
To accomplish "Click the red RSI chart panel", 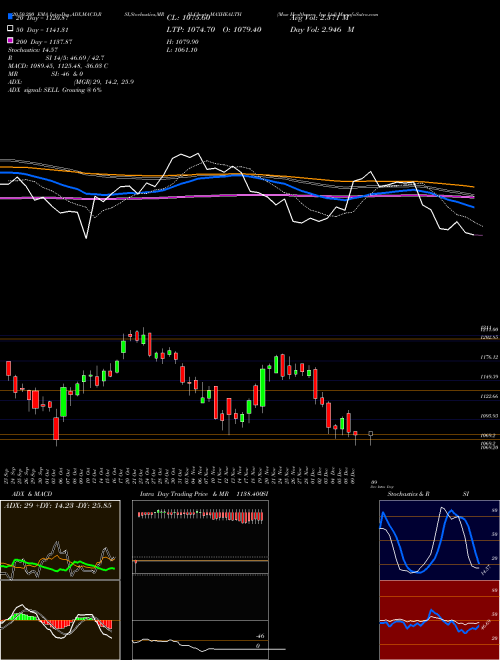I will 439,620.
